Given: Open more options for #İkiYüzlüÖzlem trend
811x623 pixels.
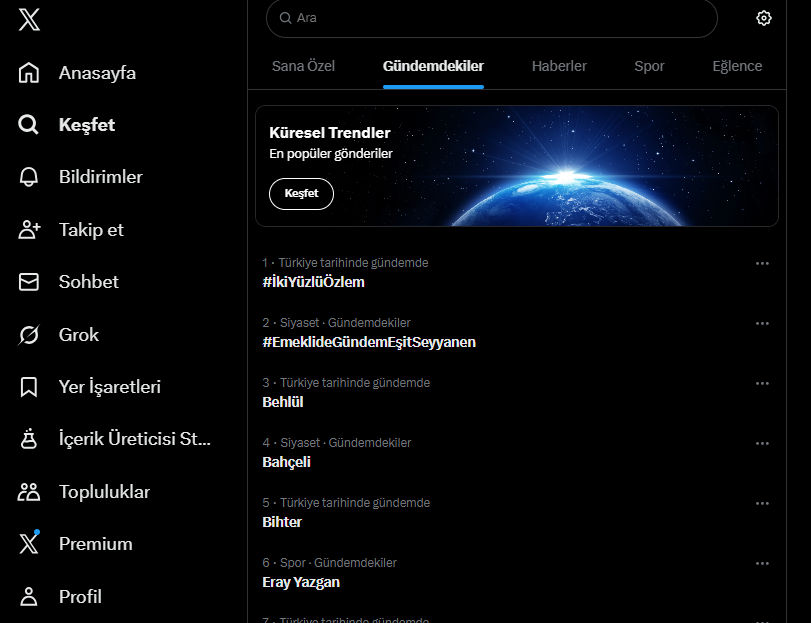Looking at the screenshot, I should click(x=762, y=263).
